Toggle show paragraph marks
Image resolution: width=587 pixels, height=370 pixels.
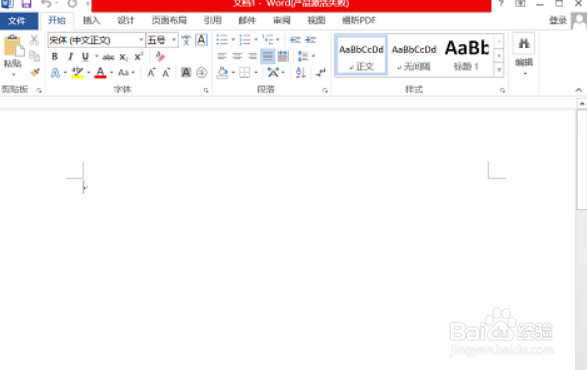click(x=320, y=72)
